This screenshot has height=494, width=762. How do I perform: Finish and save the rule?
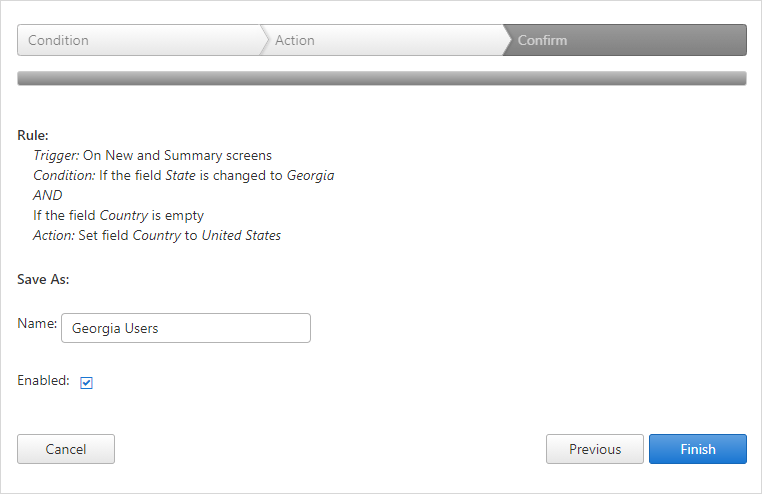point(698,449)
